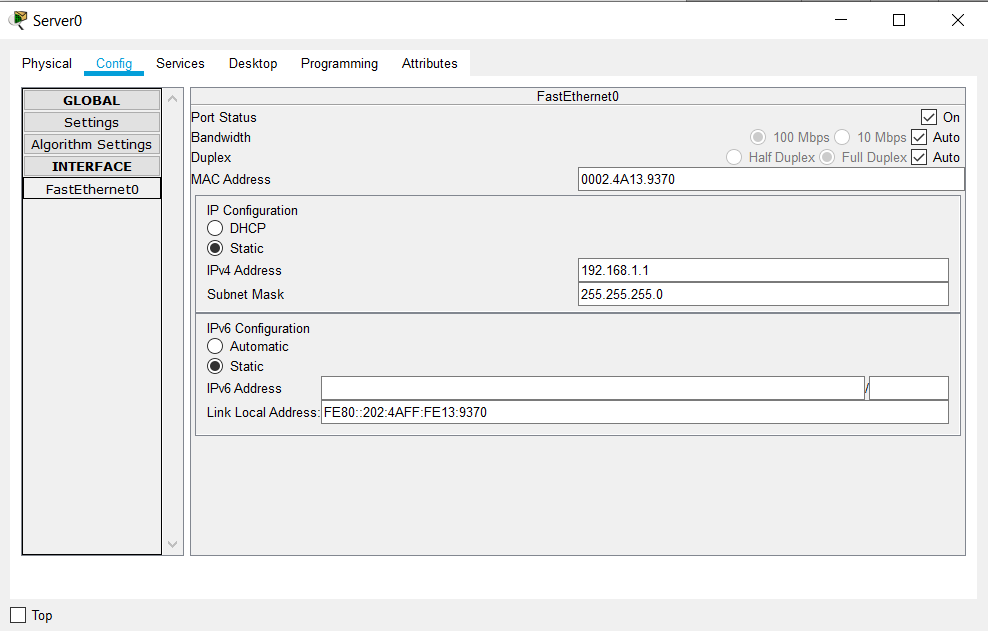Select the Programming tab

pyautogui.click(x=339, y=64)
